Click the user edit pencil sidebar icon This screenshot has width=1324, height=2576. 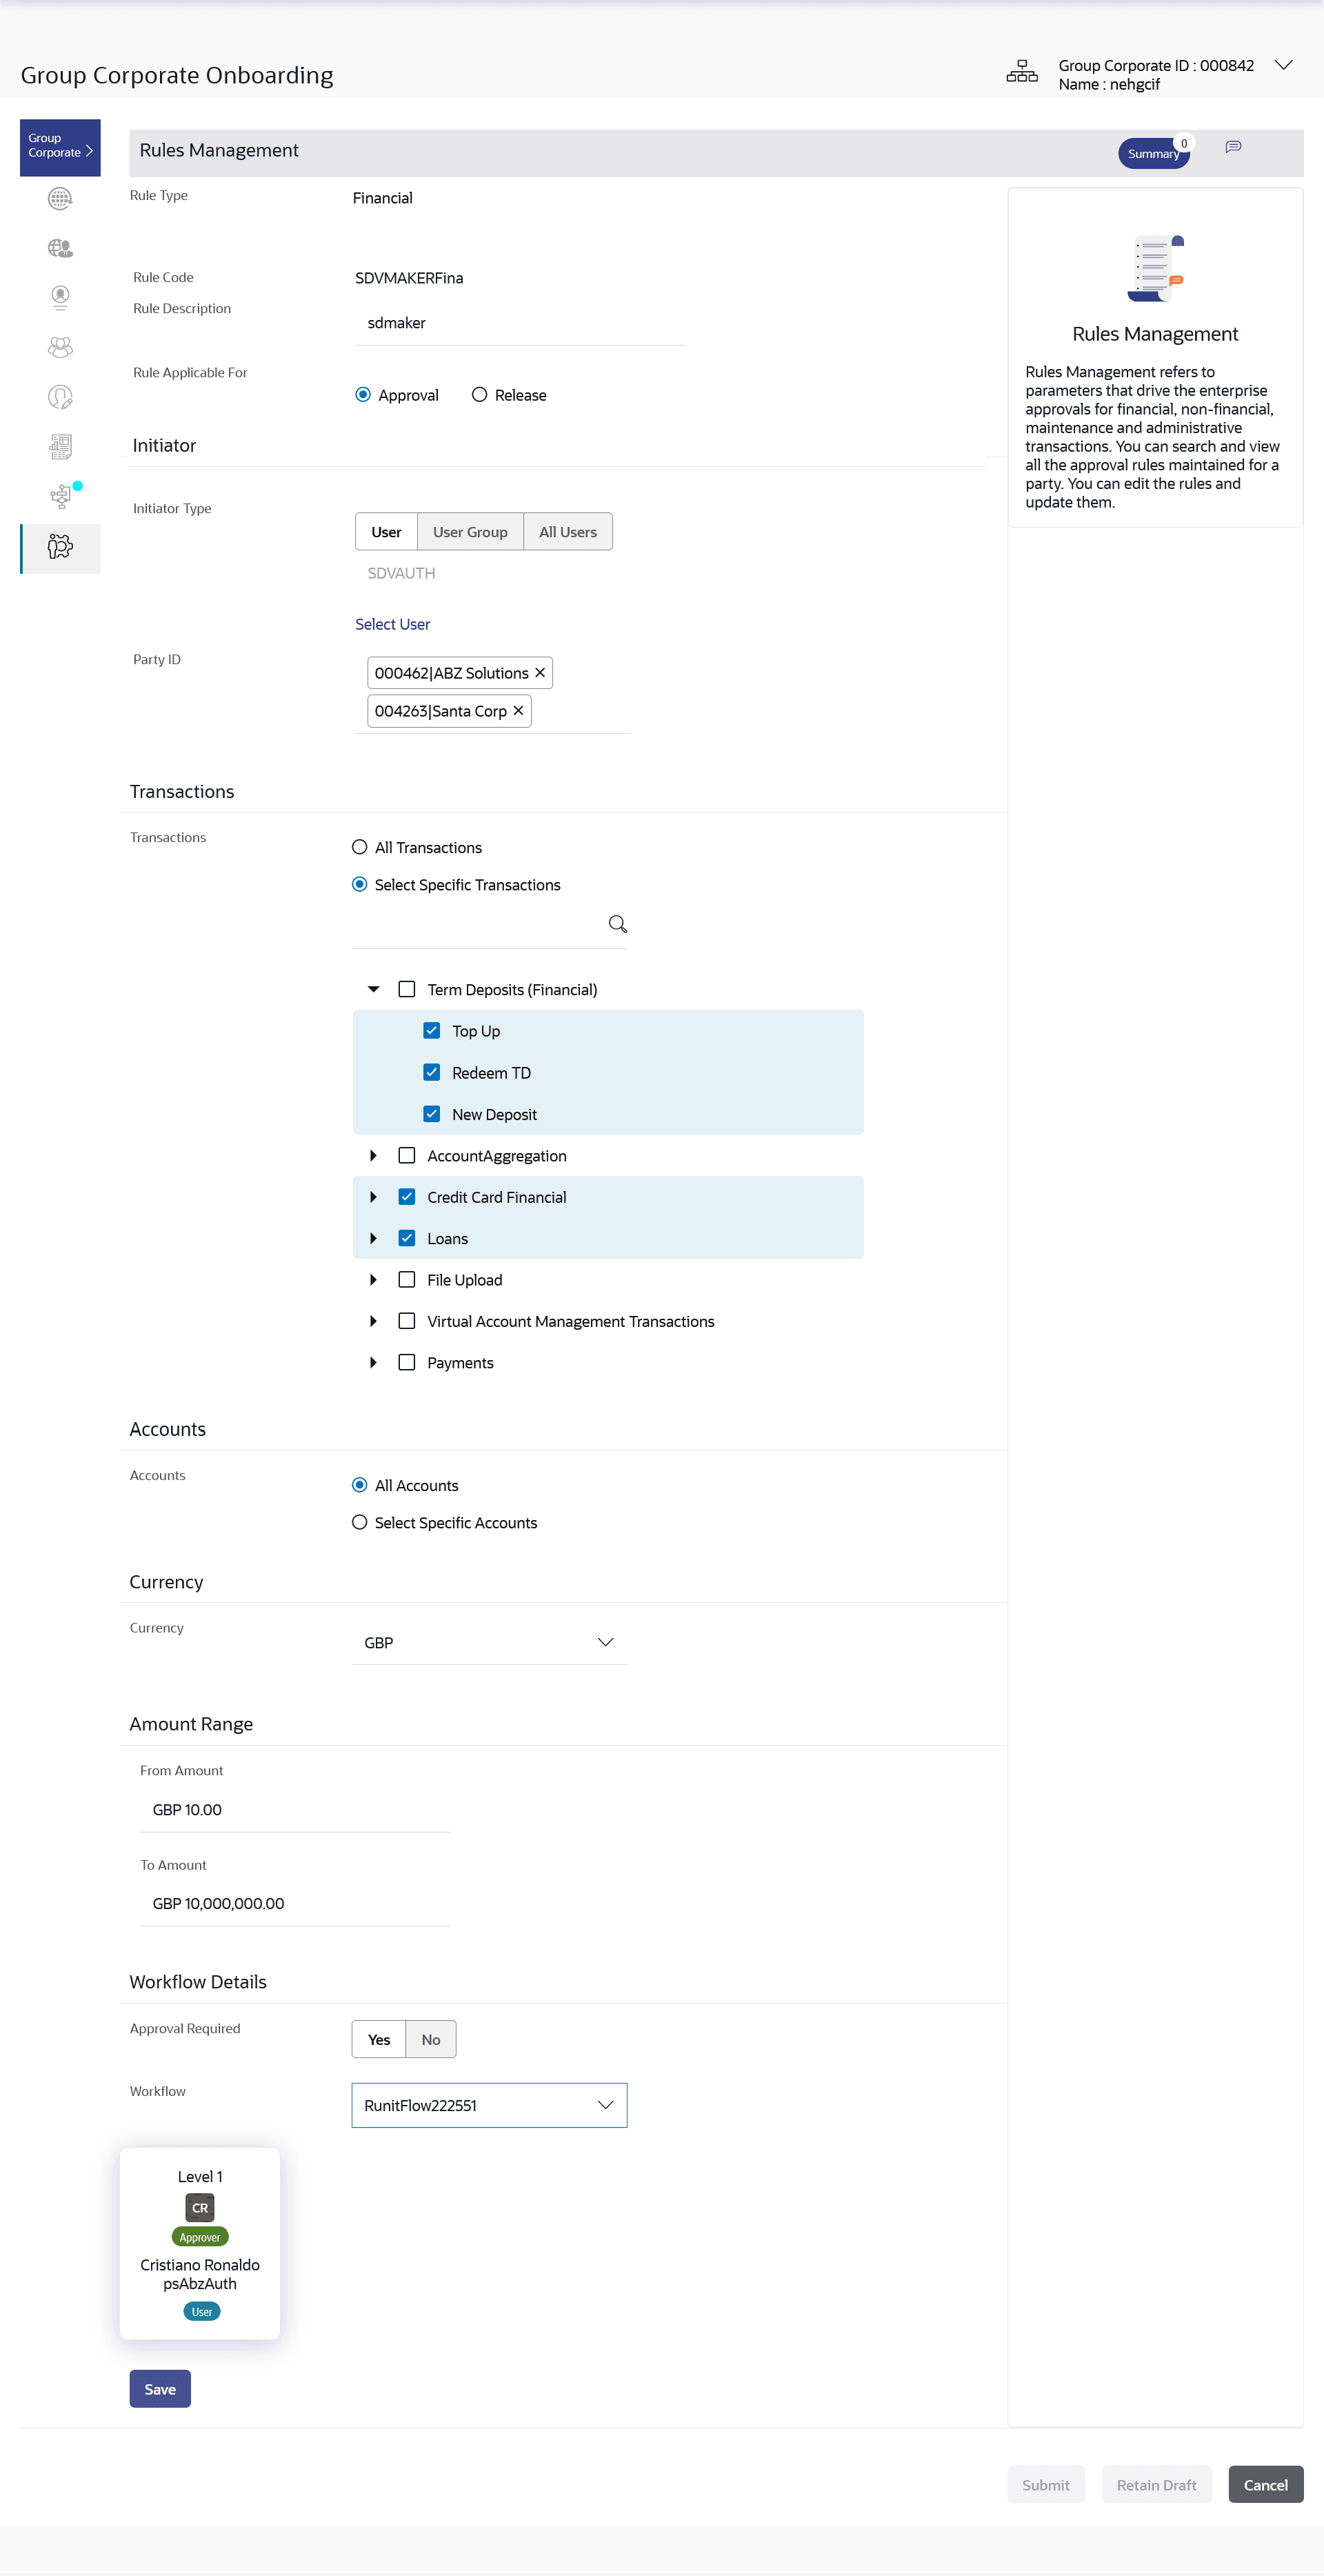click(60, 397)
